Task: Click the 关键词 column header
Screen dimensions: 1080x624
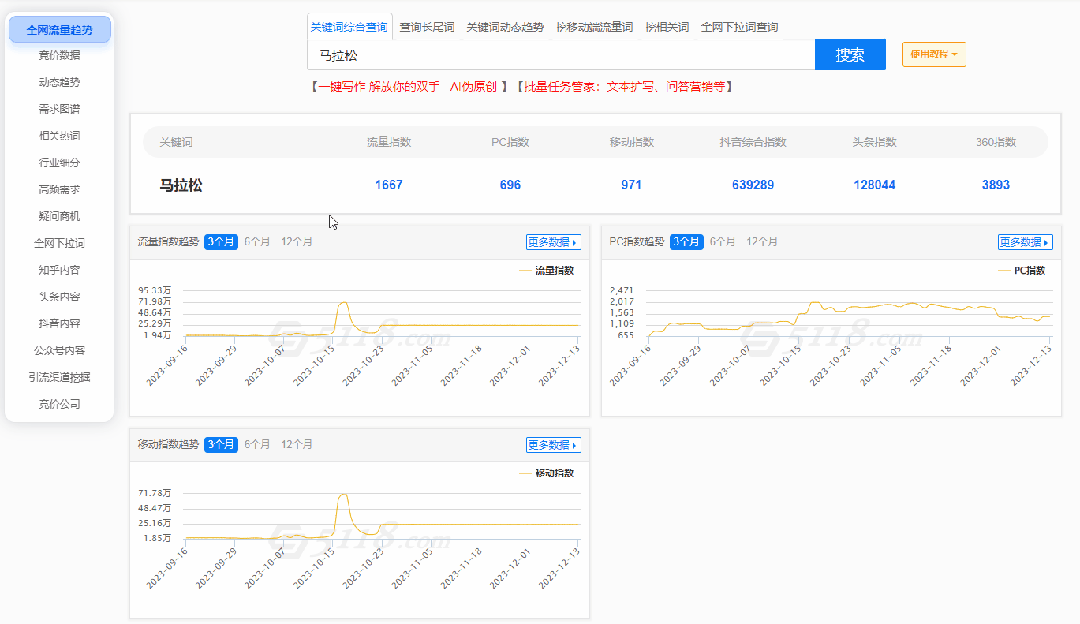Action: 176,143
